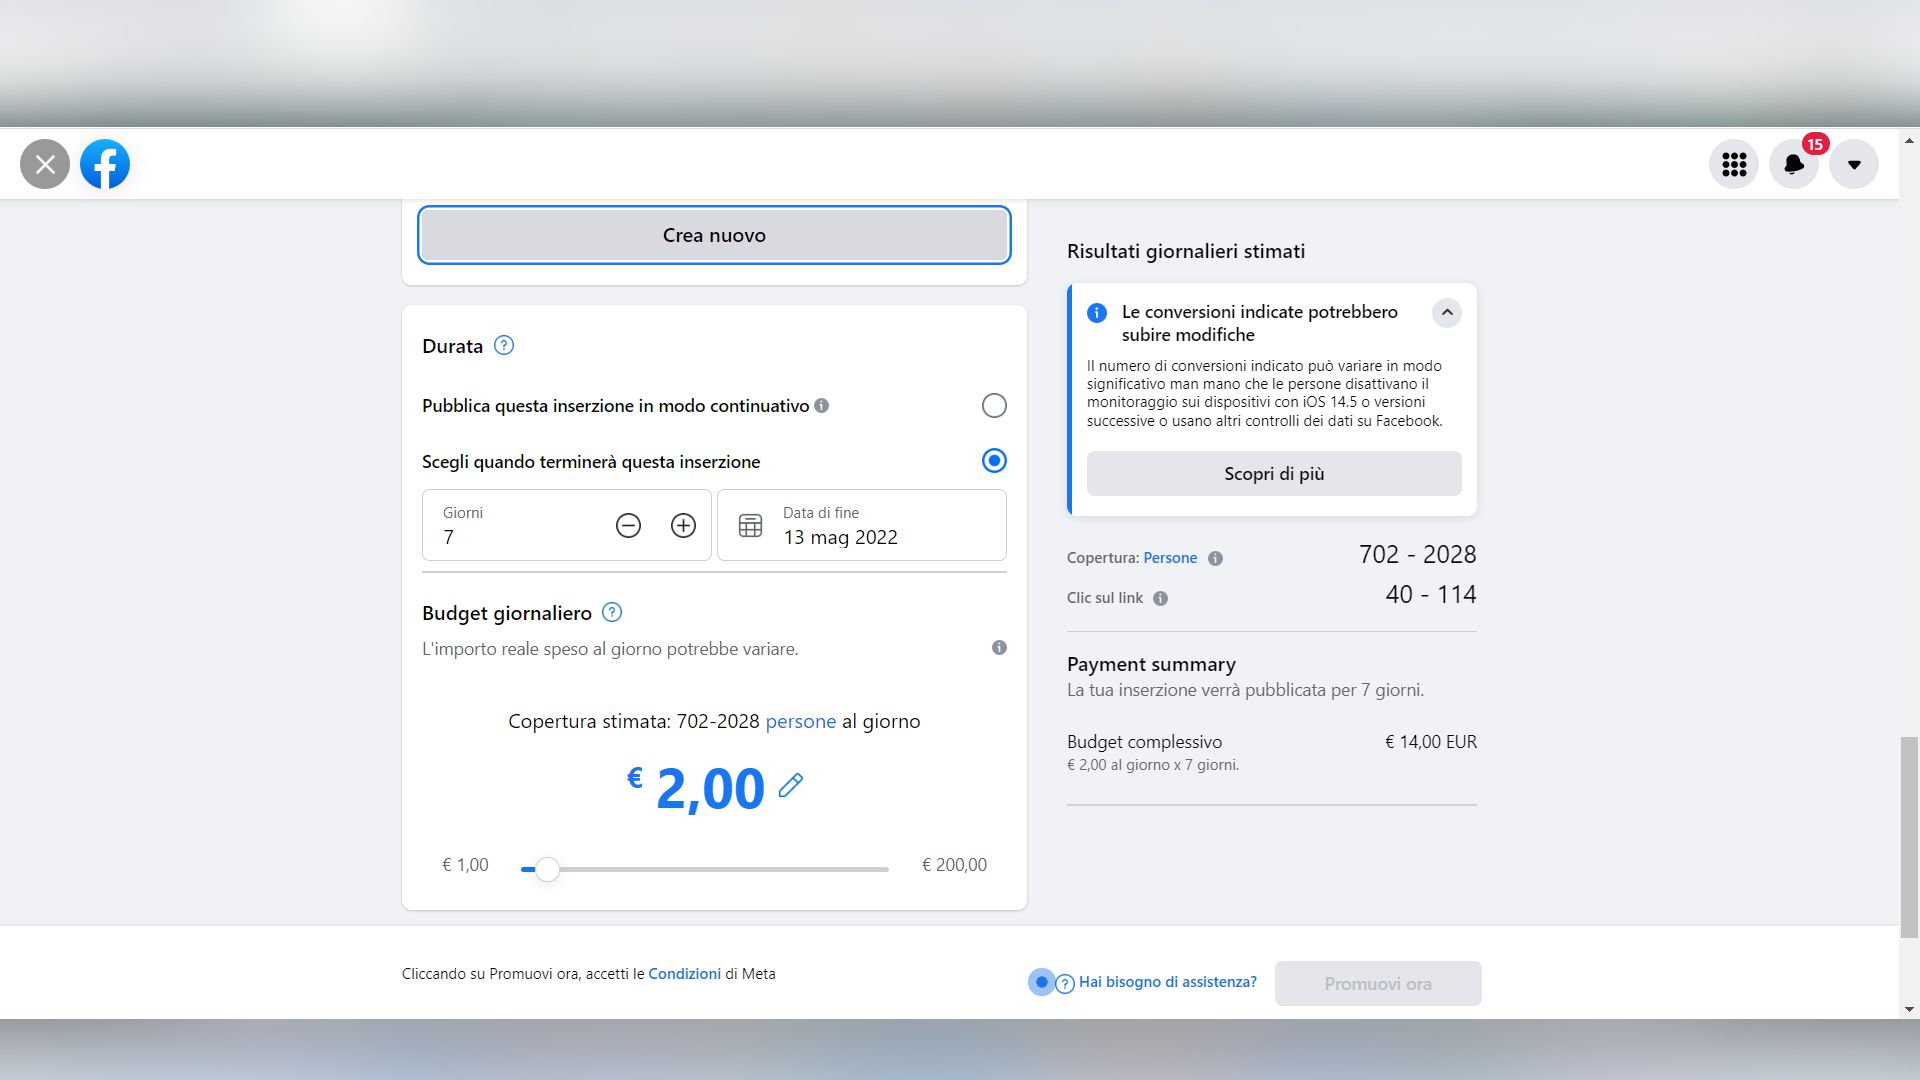Decrease Giorni using the minus control

(x=628, y=525)
